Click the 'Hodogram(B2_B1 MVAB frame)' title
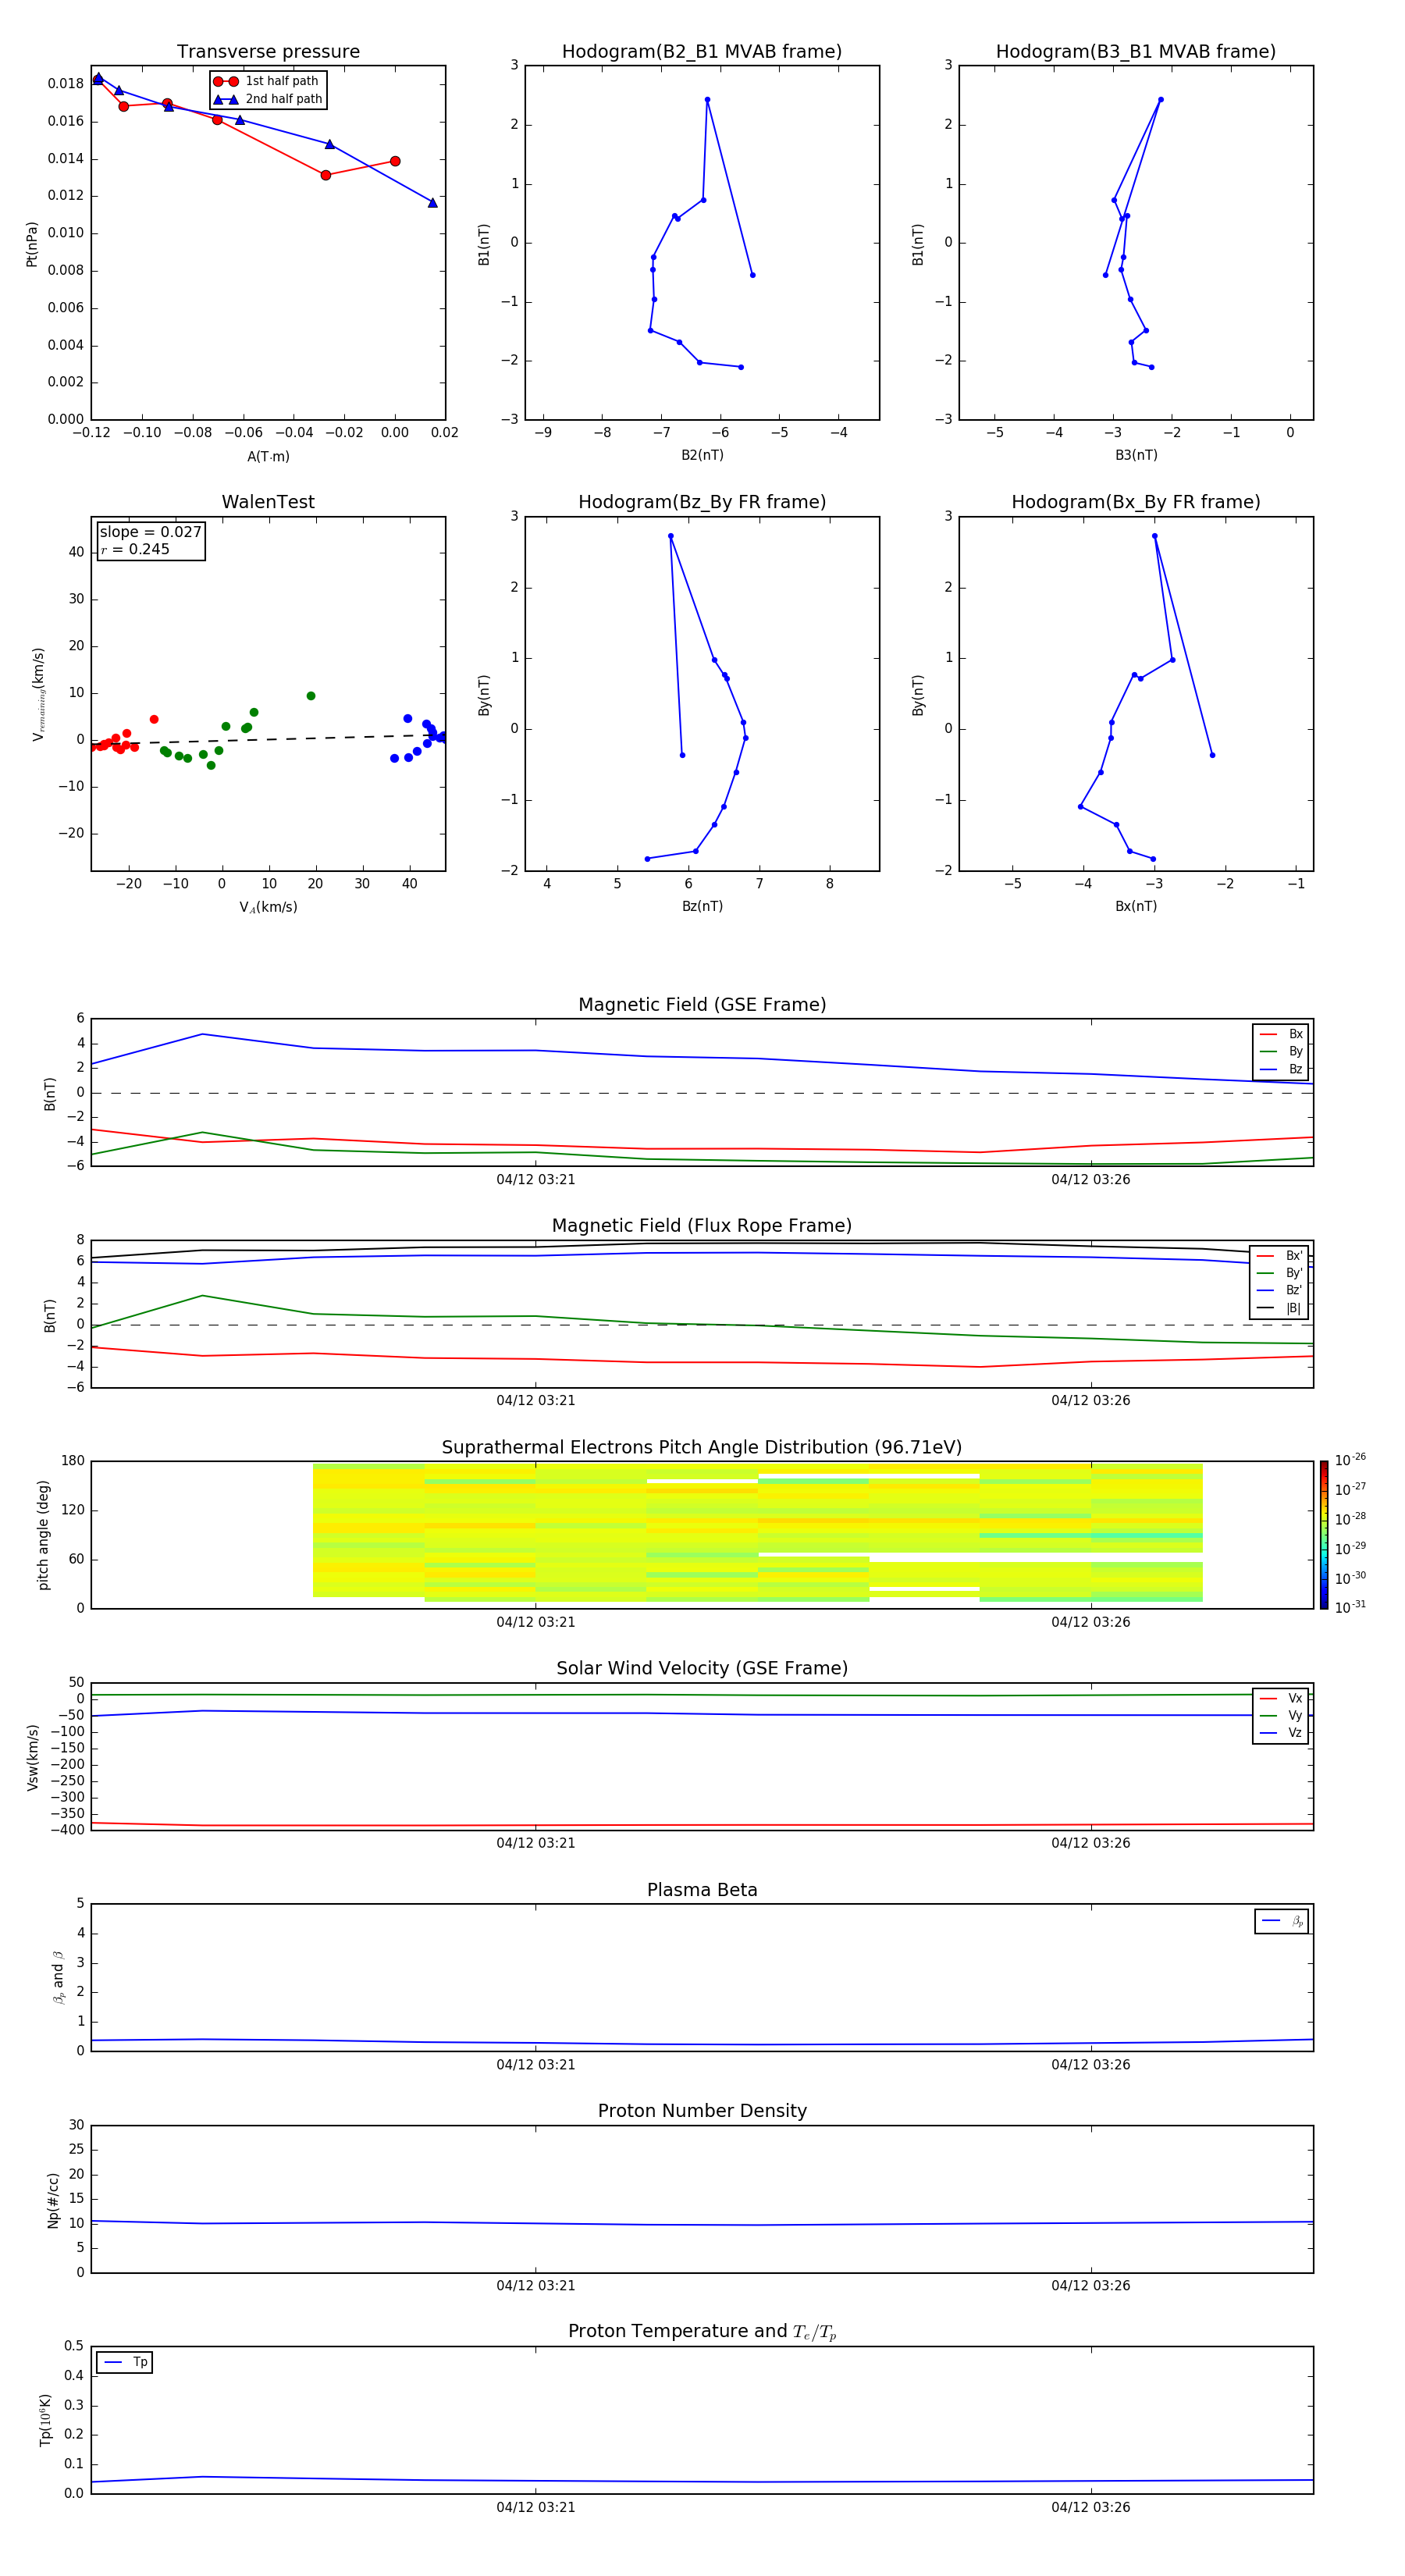This screenshot has height=2576, width=1405. 702,52
